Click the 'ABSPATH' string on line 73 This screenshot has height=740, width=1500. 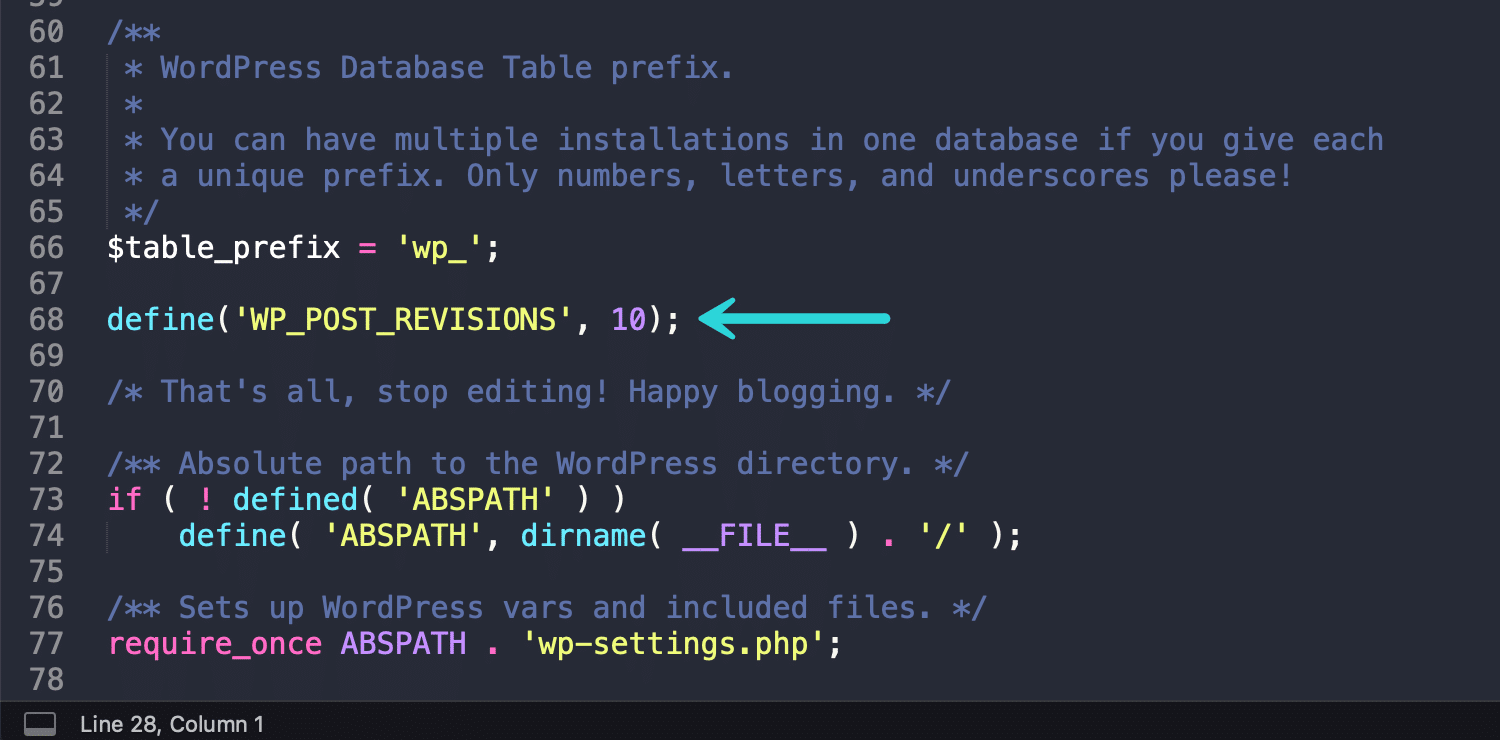(x=475, y=499)
